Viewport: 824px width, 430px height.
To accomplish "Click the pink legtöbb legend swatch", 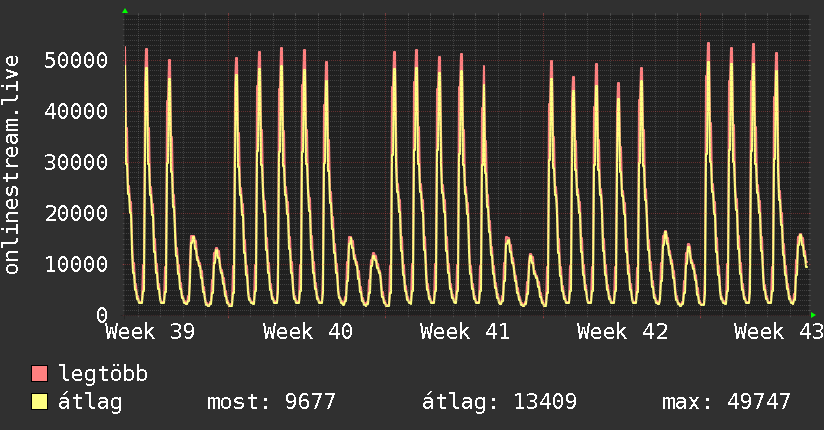I will tap(39, 373).
